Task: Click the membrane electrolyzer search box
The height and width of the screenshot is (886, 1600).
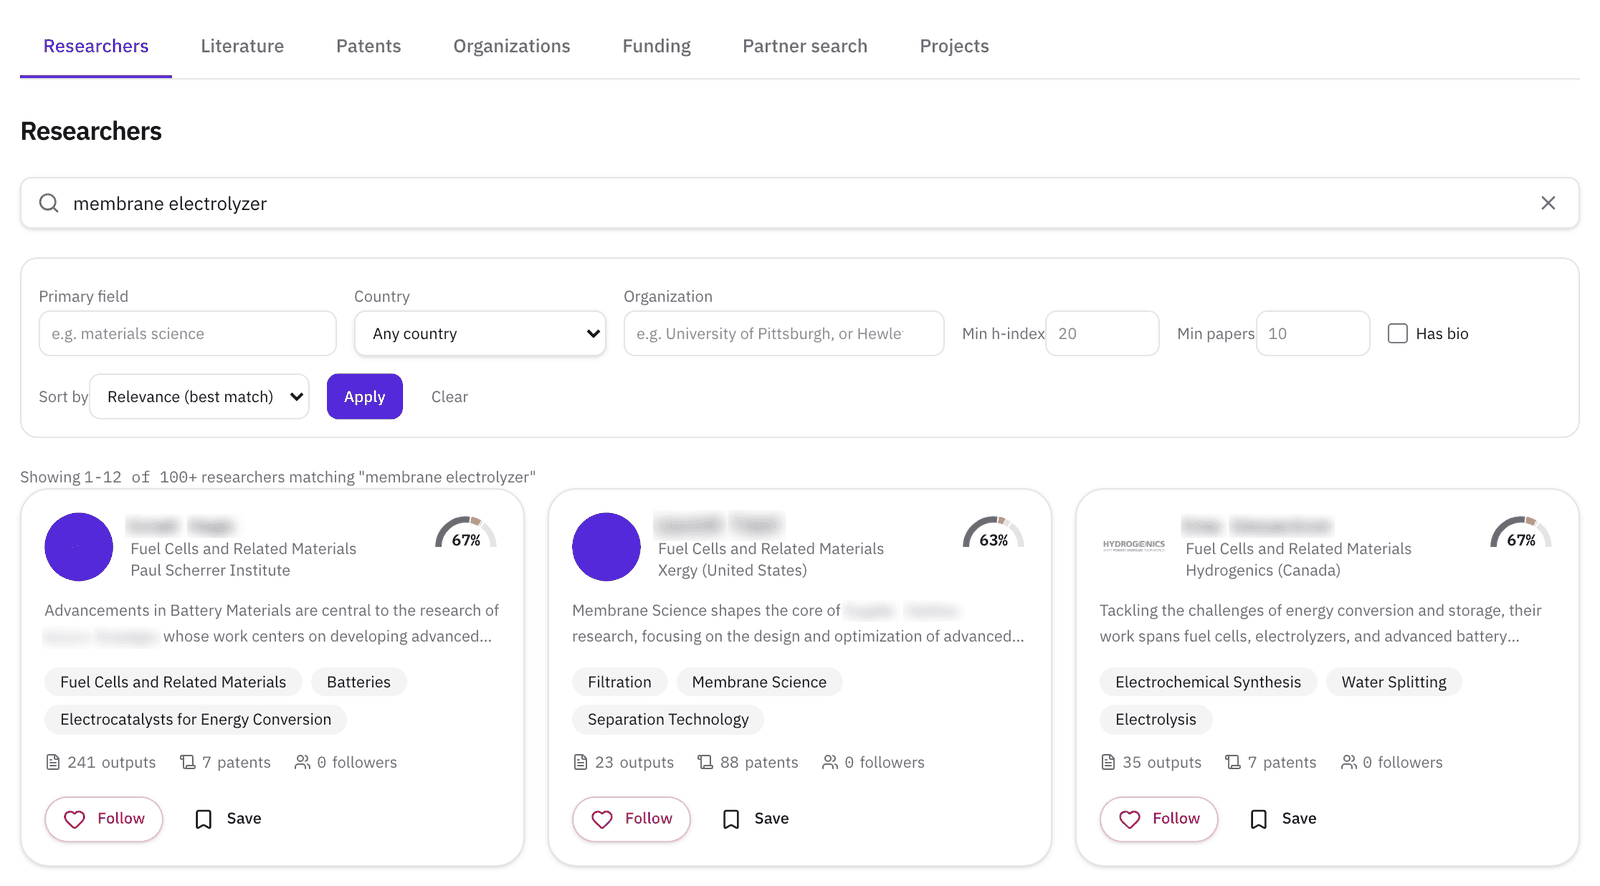Action: point(800,203)
